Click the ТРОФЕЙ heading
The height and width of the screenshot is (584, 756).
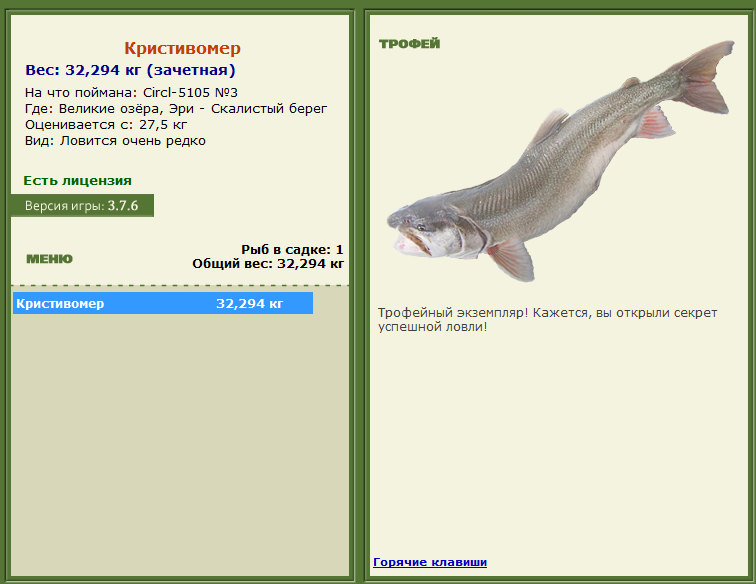click(x=409, y=44)
